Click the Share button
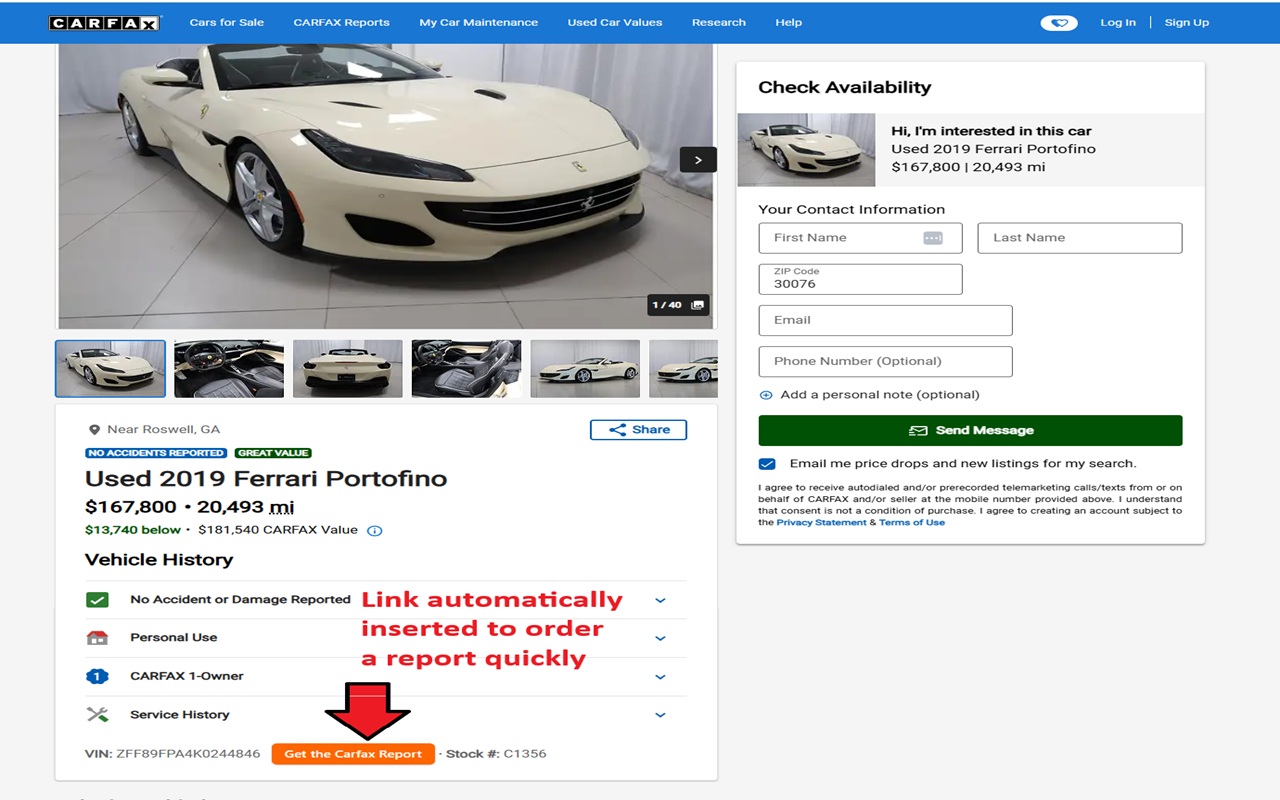1280x800 pixels. tap(638, 430)
